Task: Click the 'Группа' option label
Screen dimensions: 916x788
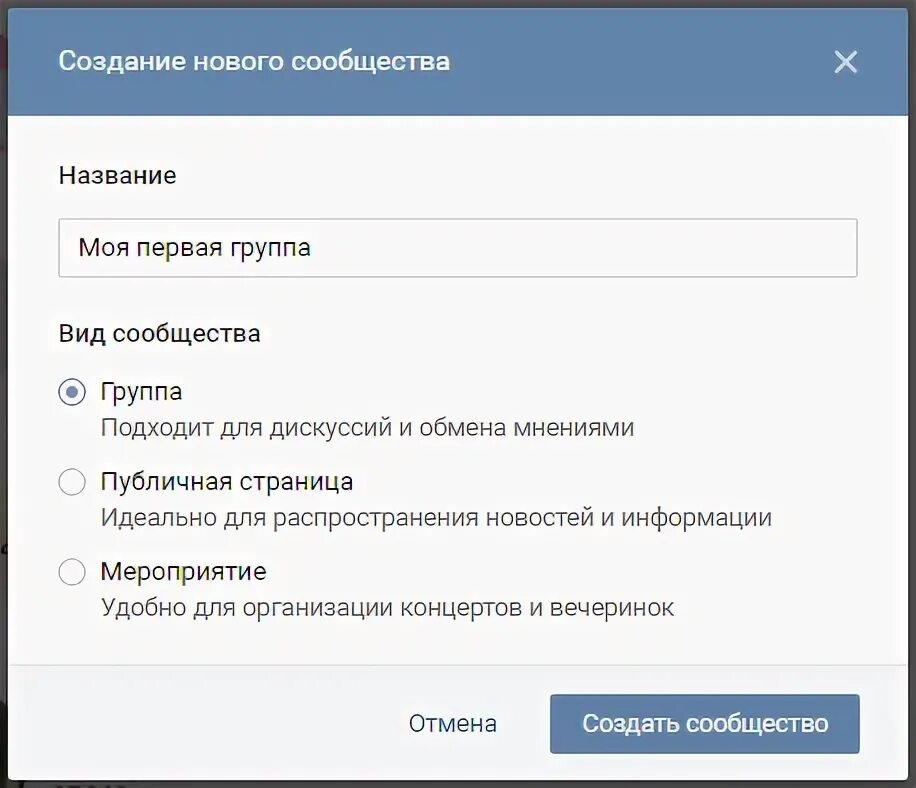Action: 141,392
